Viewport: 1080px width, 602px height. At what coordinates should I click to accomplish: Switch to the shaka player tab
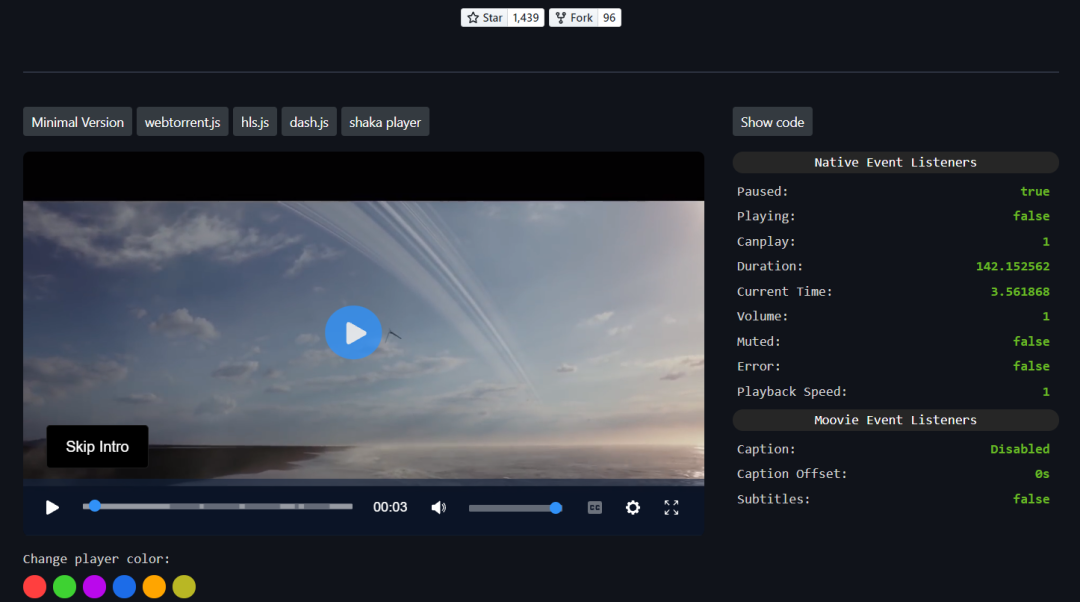[x=385, y=122]
